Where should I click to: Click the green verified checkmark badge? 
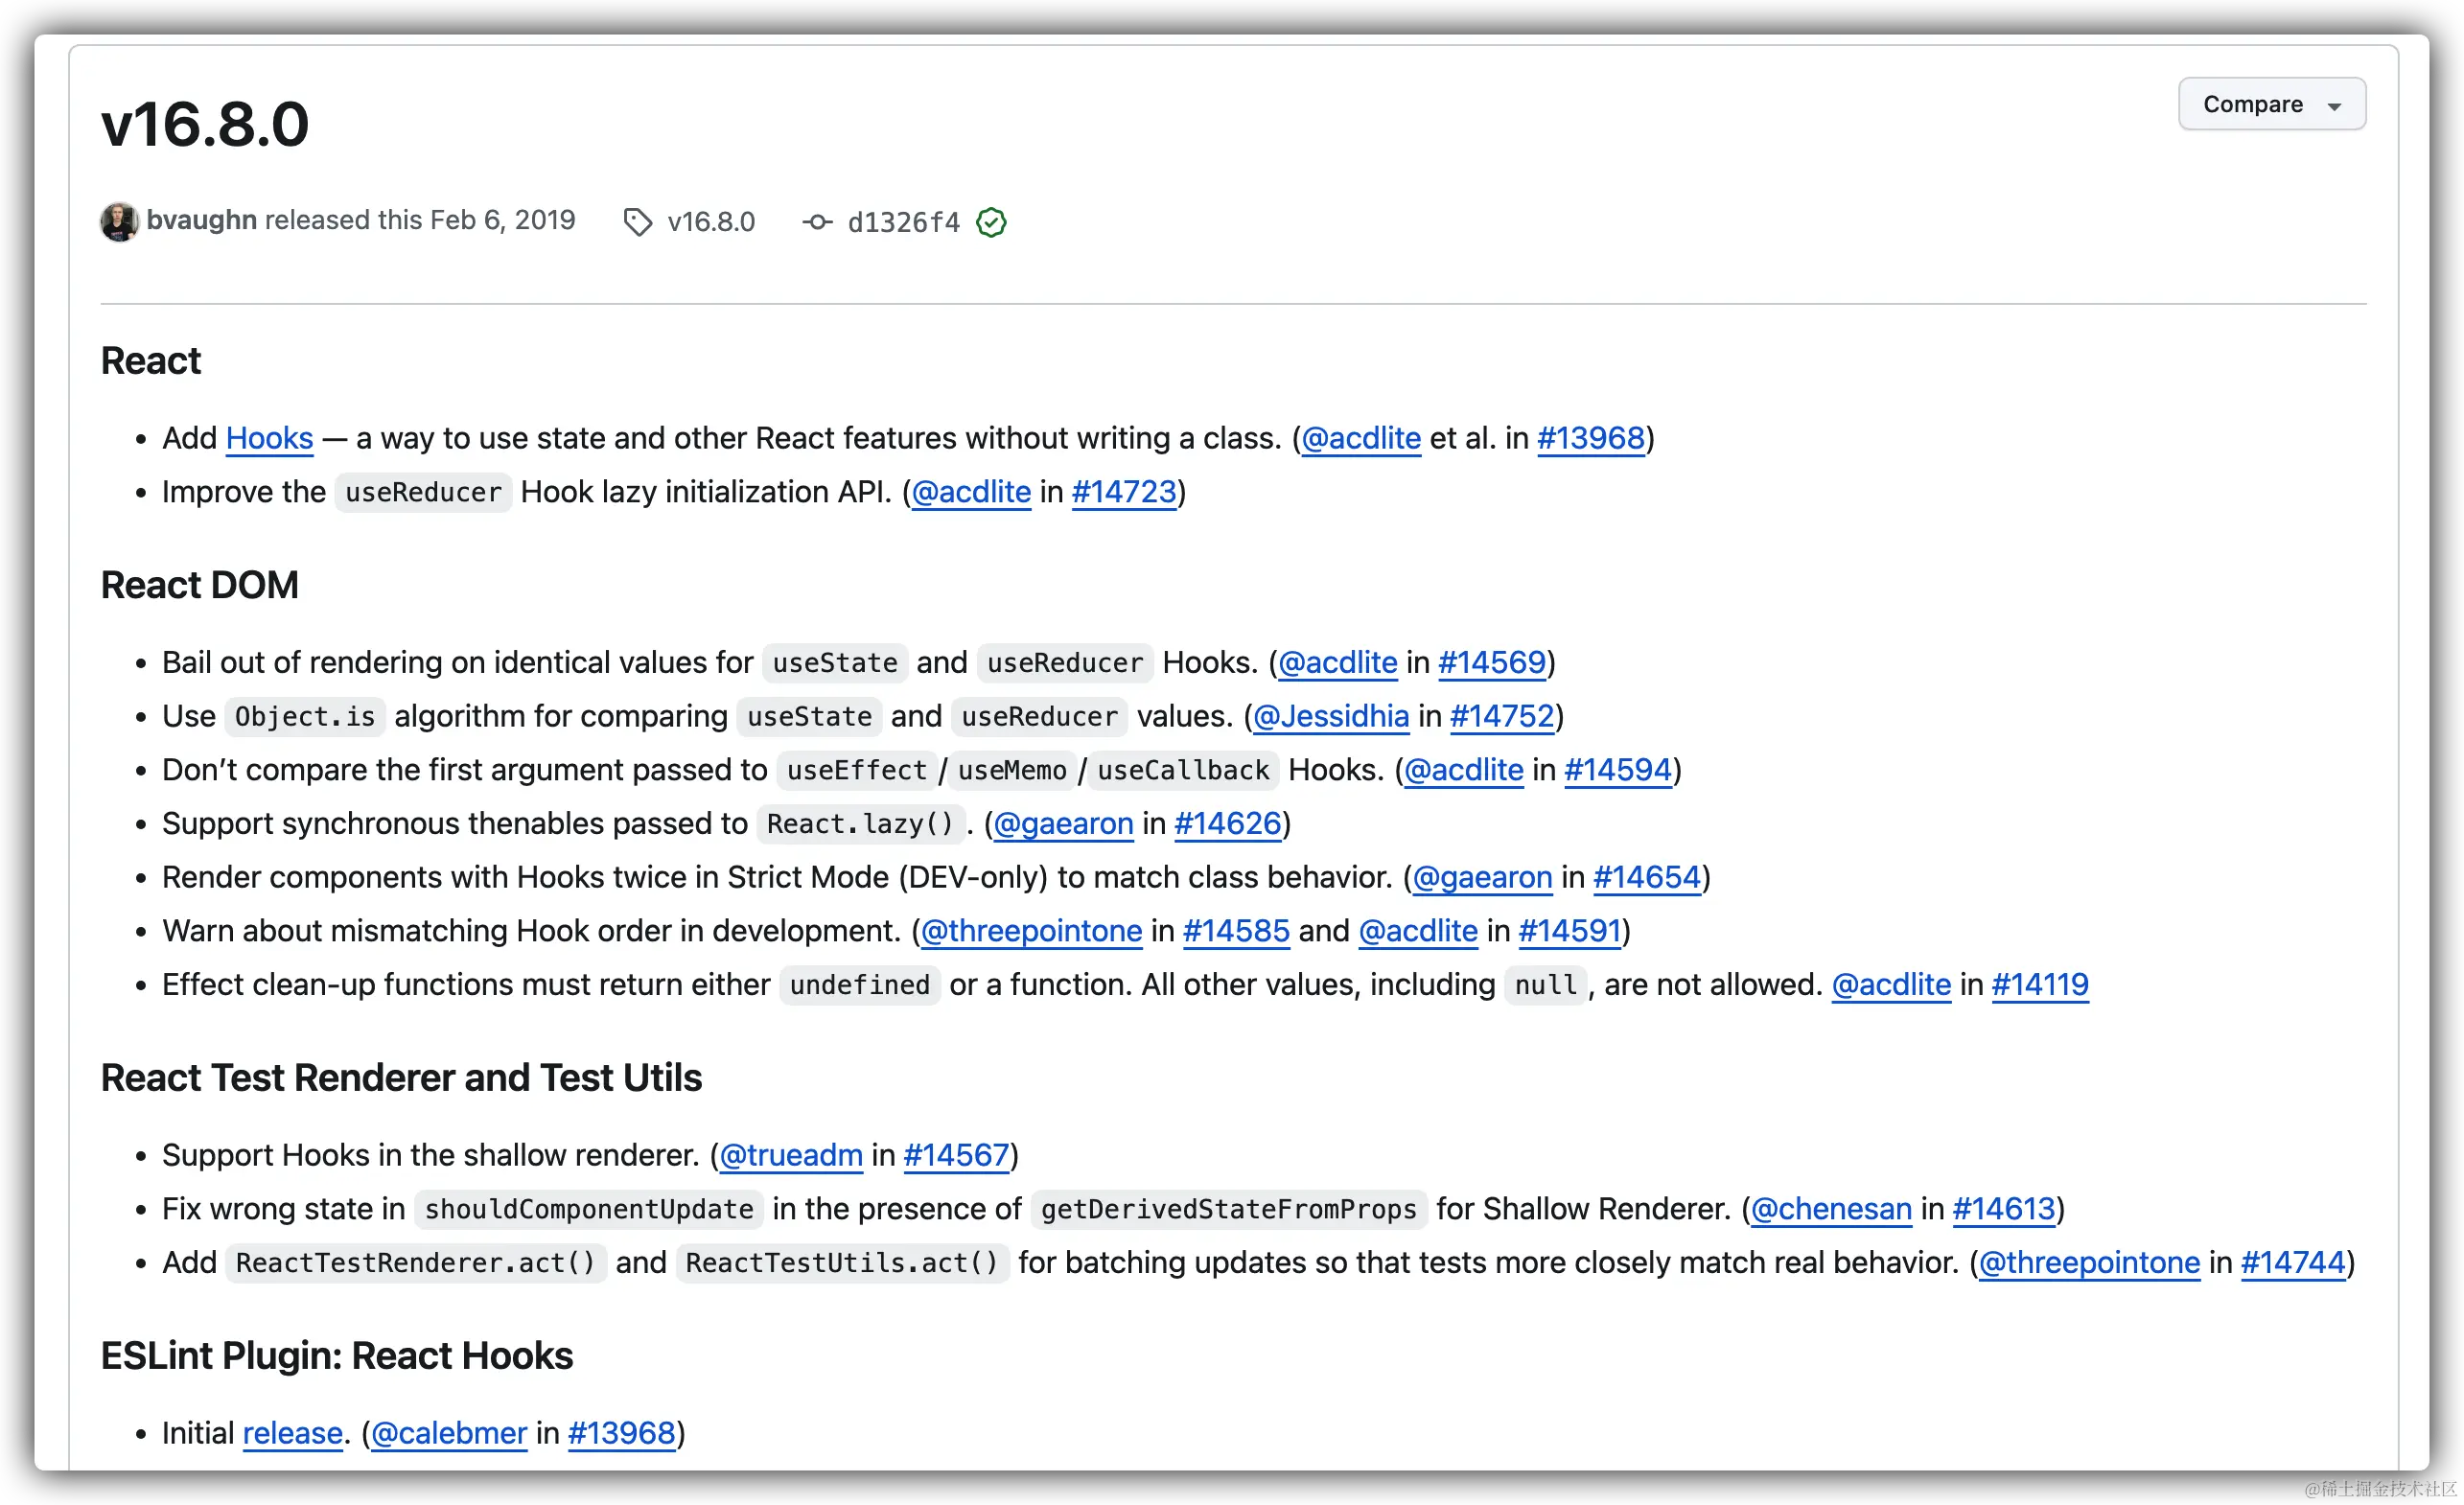point(991,221)
